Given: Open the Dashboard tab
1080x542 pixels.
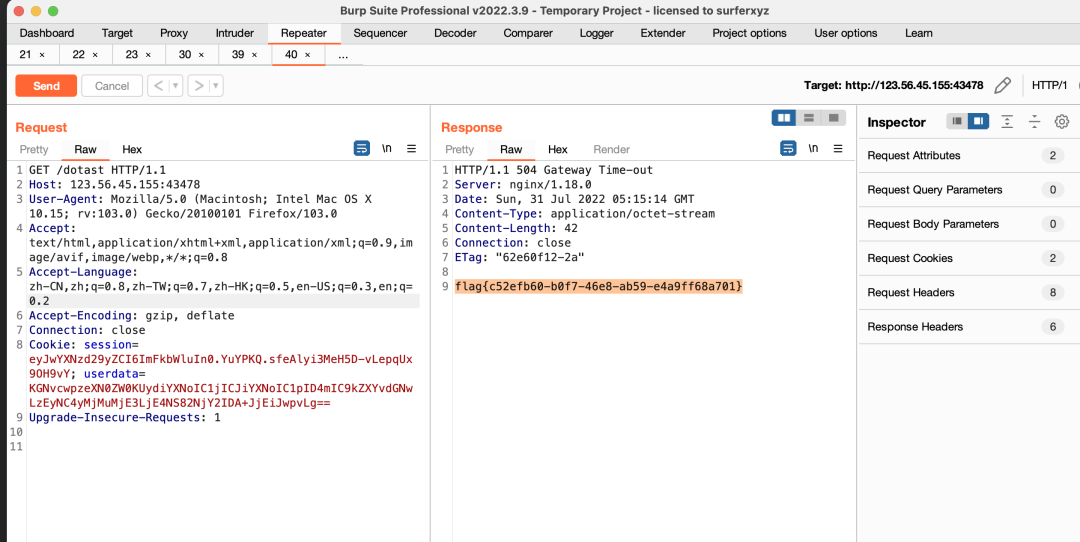Looking at the screenshot, I should pyautogui.click(x=47, y=33).
